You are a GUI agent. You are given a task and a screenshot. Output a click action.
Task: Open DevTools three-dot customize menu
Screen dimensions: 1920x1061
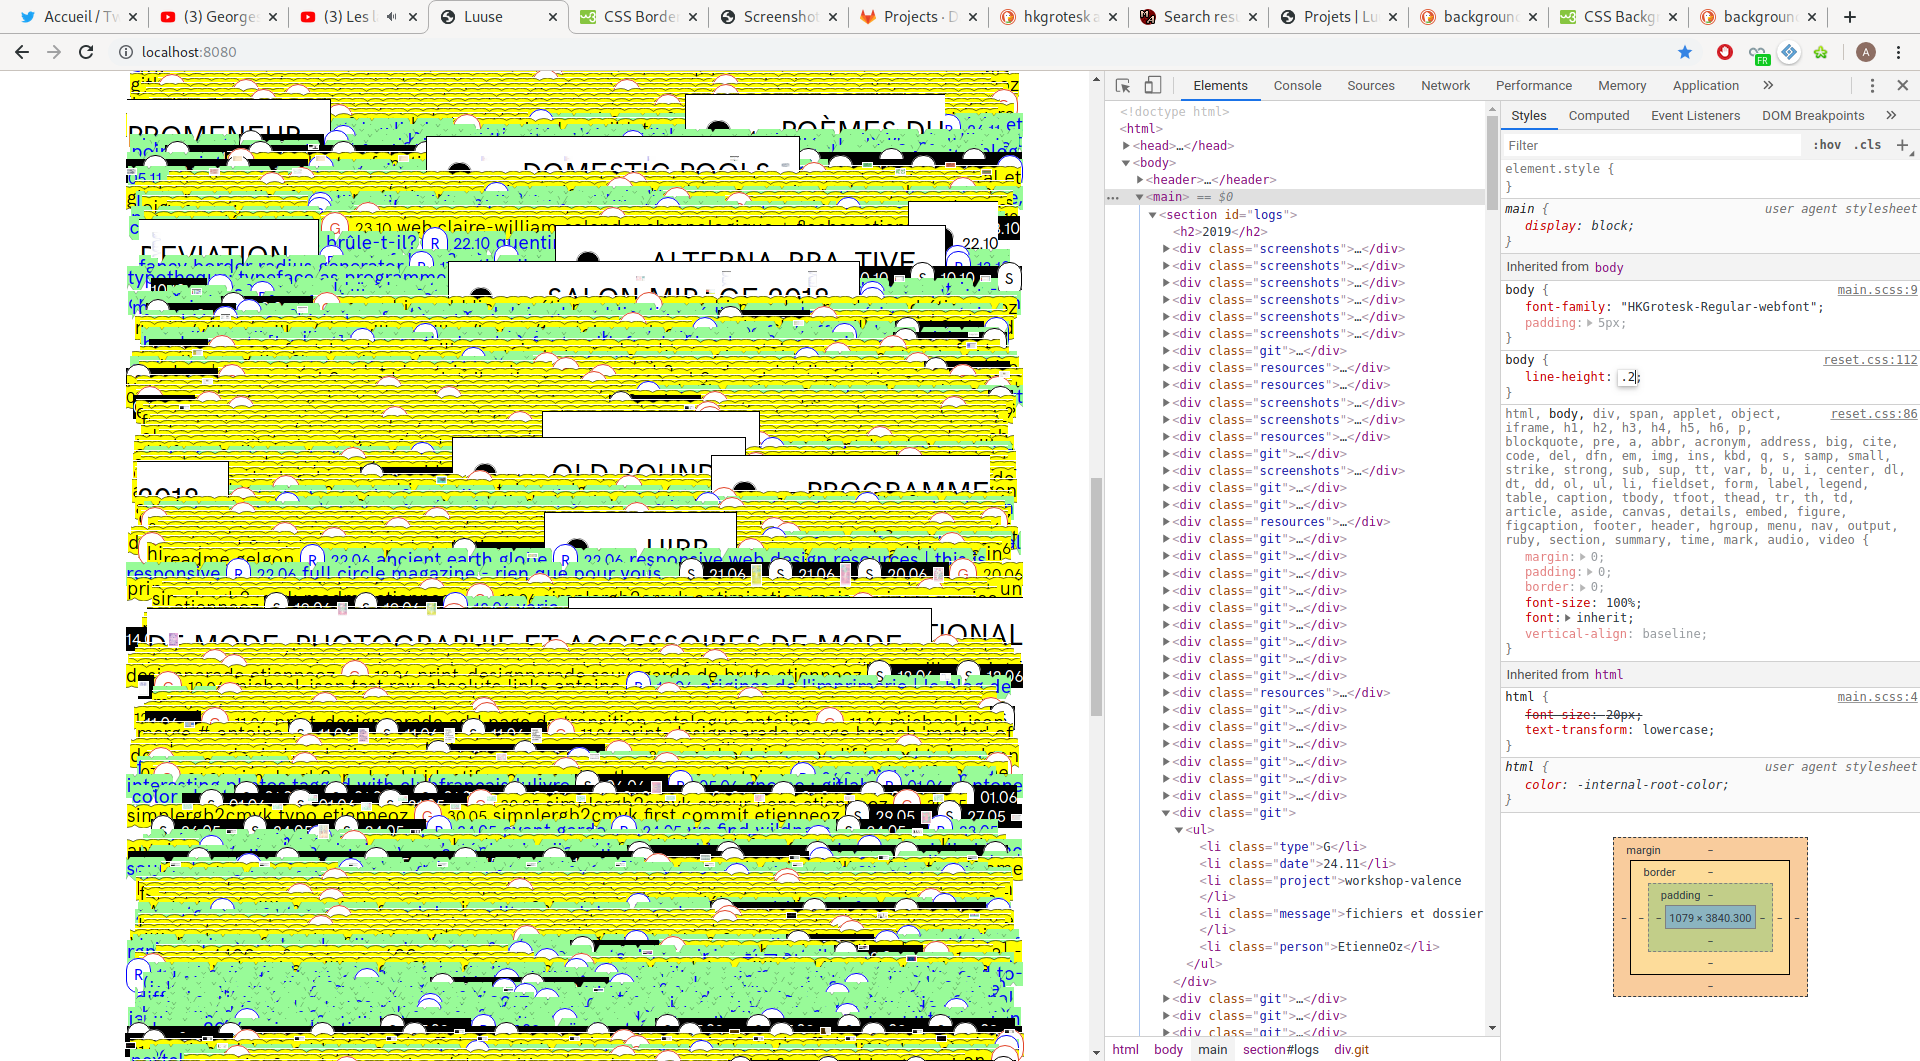[x=1872, y=86]
